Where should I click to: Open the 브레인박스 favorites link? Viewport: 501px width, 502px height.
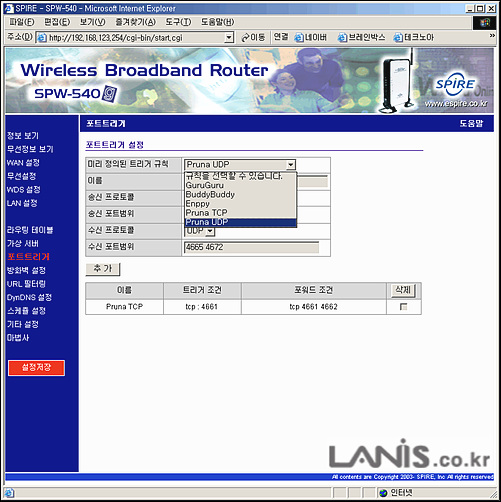tap(361, 37)
